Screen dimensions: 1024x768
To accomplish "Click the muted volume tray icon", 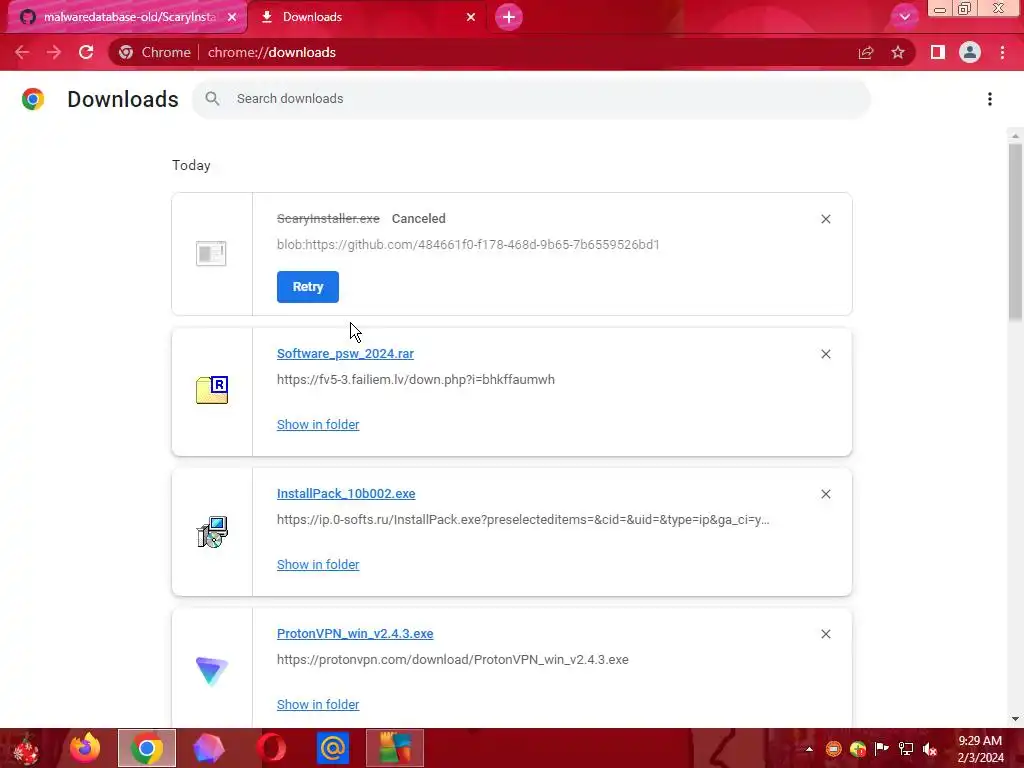I will tap(930, 749).
